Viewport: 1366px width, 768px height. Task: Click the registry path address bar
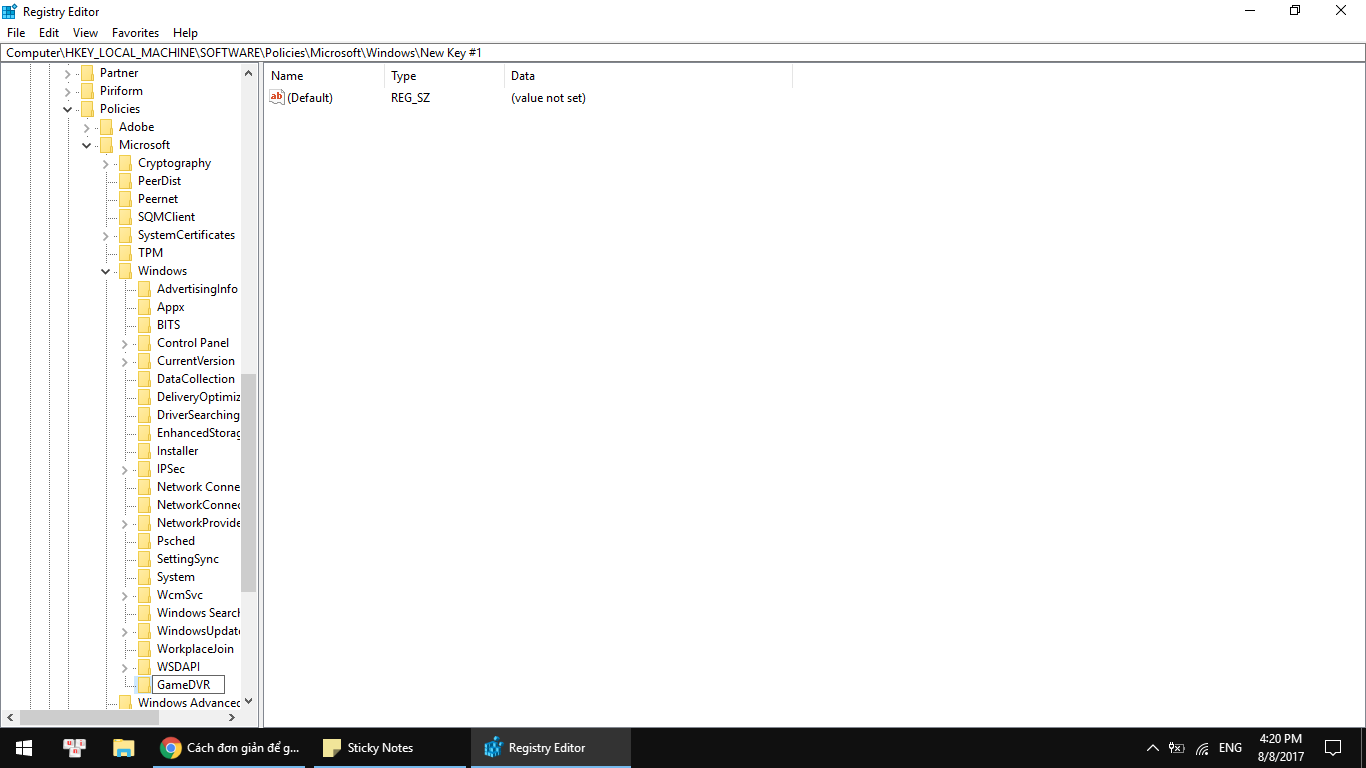(x=400, y=52)
